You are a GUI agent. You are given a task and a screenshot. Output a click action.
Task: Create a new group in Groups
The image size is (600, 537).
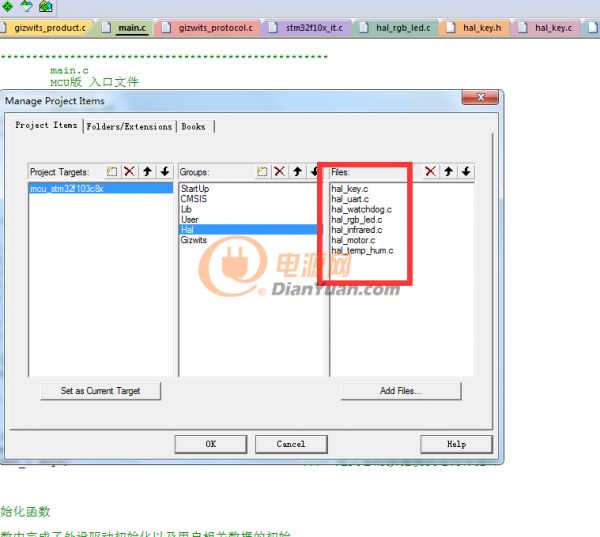(x=262, y=171)
